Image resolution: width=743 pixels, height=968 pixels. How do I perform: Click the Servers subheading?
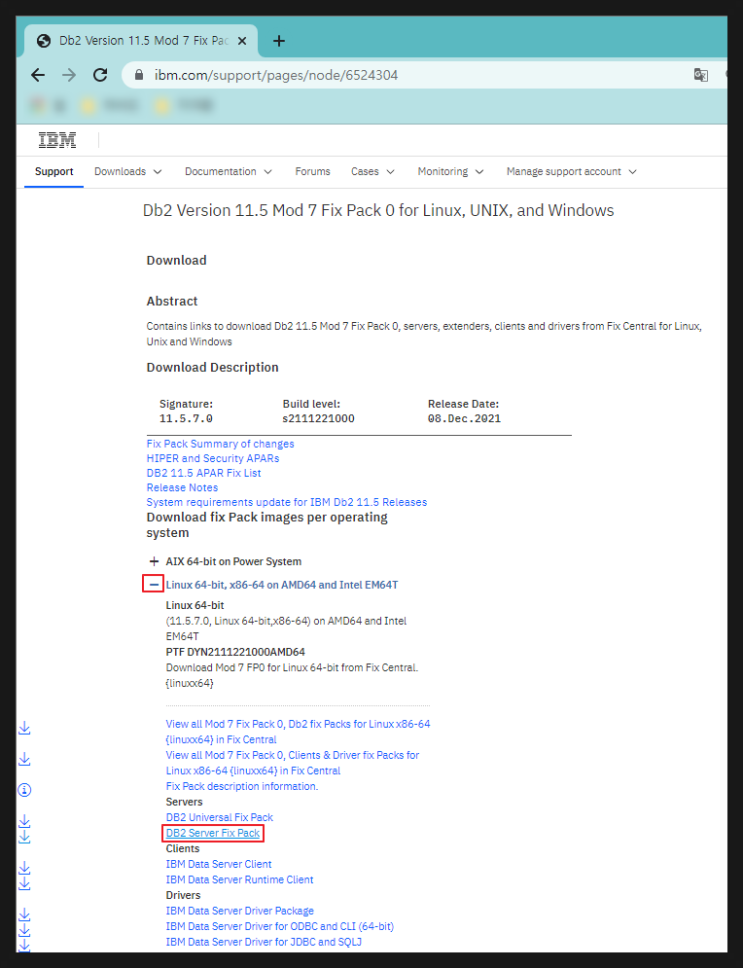coord(184,802)
